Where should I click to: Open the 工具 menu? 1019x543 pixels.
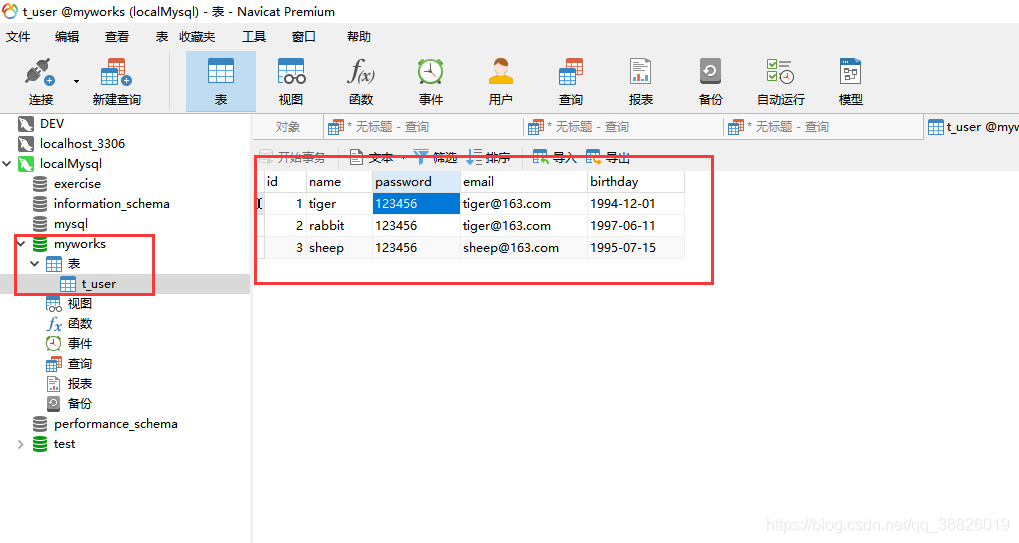coord(254,37)
